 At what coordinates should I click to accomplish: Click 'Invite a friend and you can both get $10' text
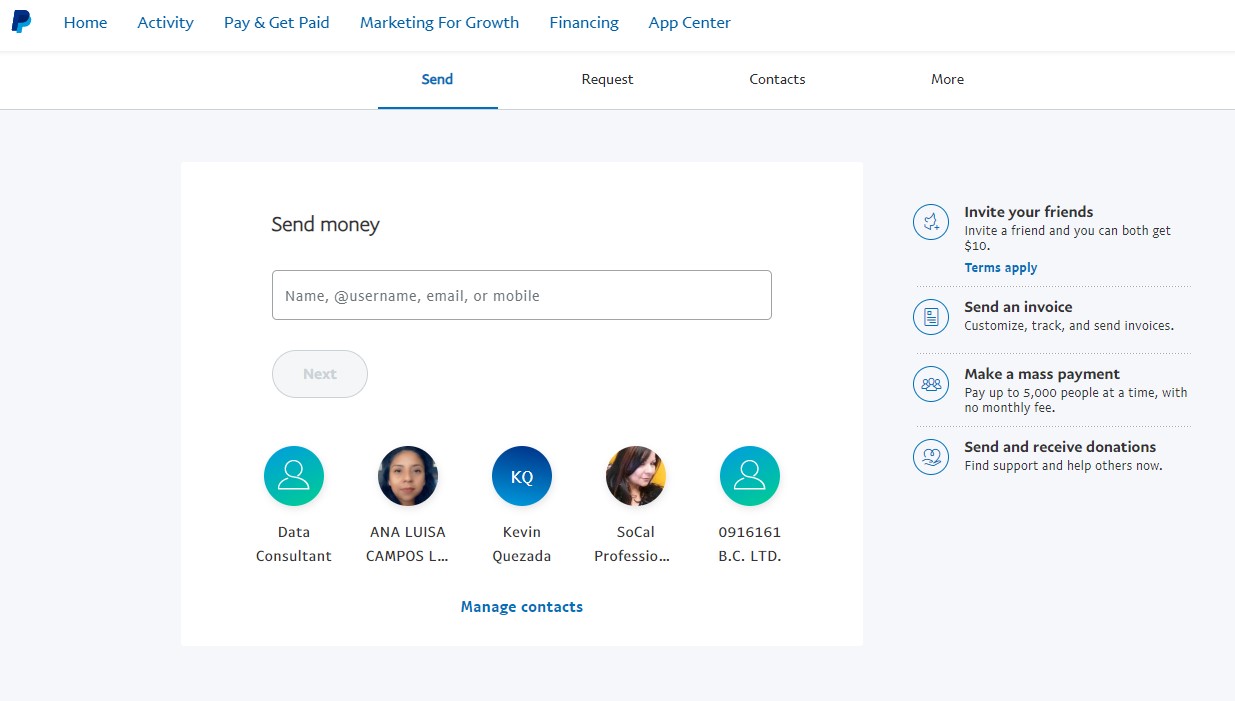pos(1067,238)
